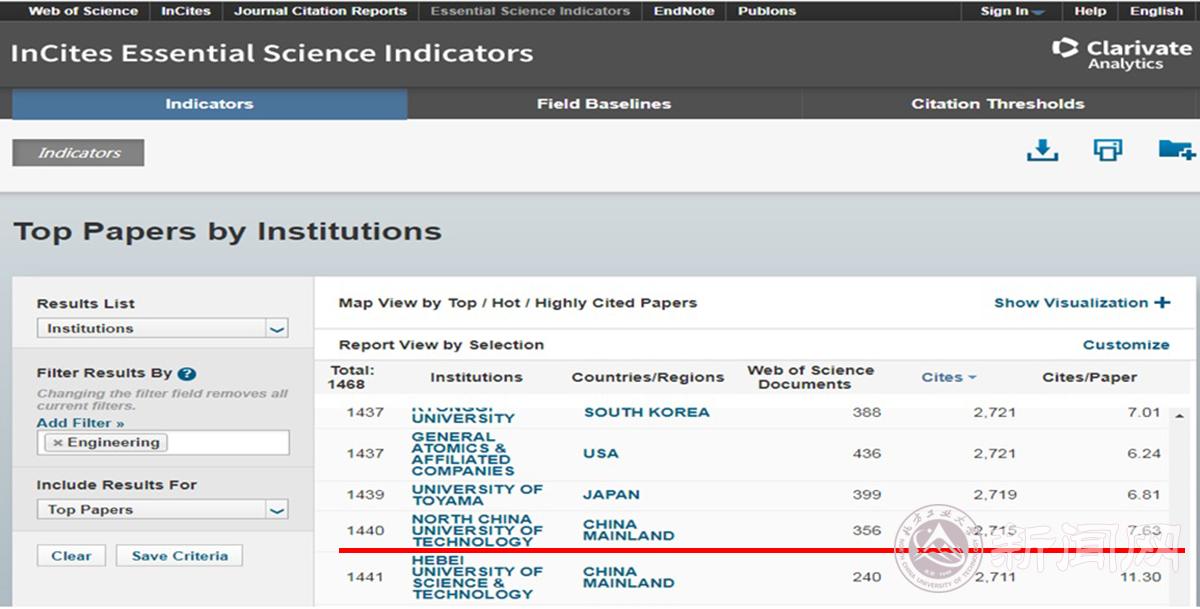Open the Institutions results list dropdown

point(277,329)
